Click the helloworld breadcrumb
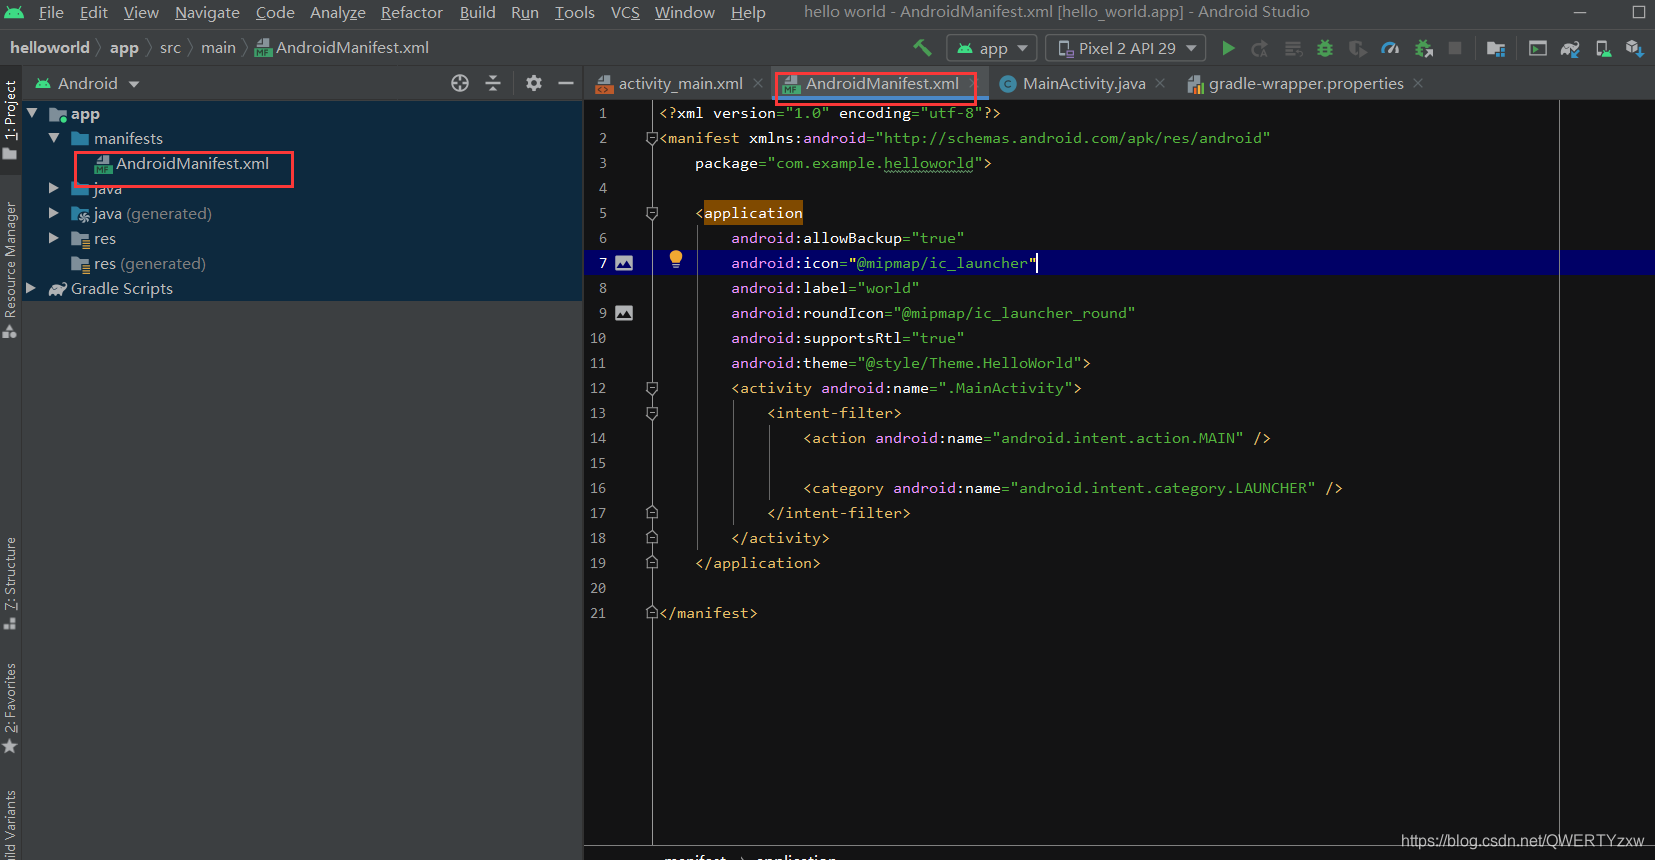 click(50, 47)
